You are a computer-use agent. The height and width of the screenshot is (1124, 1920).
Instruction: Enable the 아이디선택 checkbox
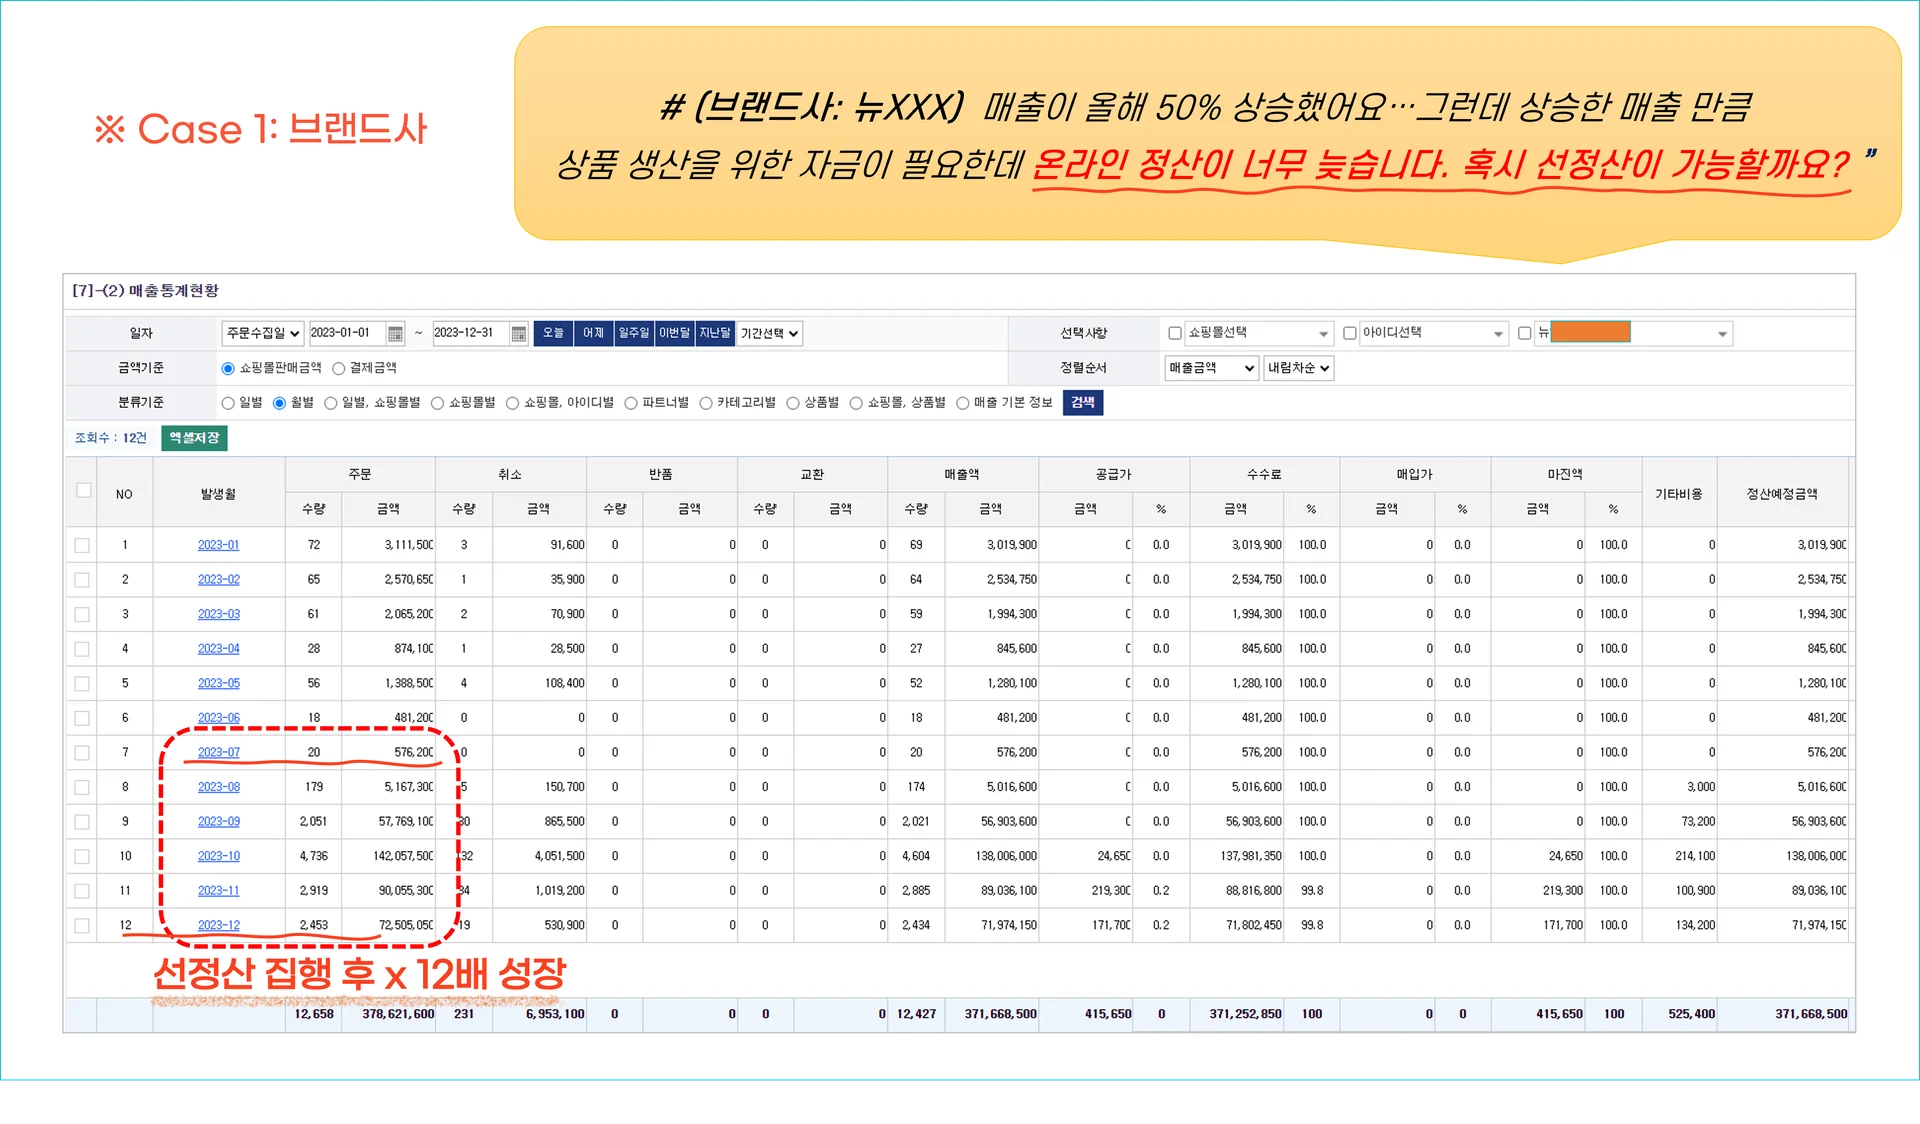click(x=1350, y=333)
